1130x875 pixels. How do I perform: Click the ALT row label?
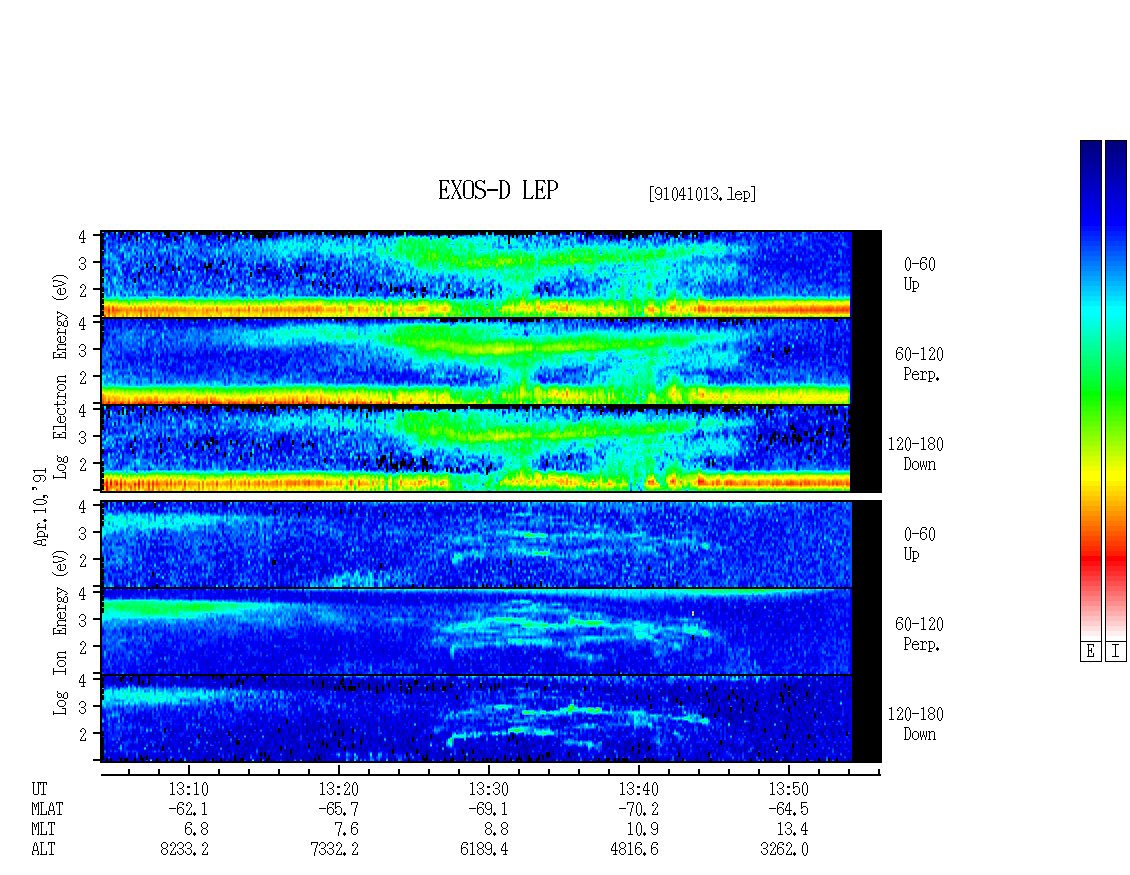(43, 850)
